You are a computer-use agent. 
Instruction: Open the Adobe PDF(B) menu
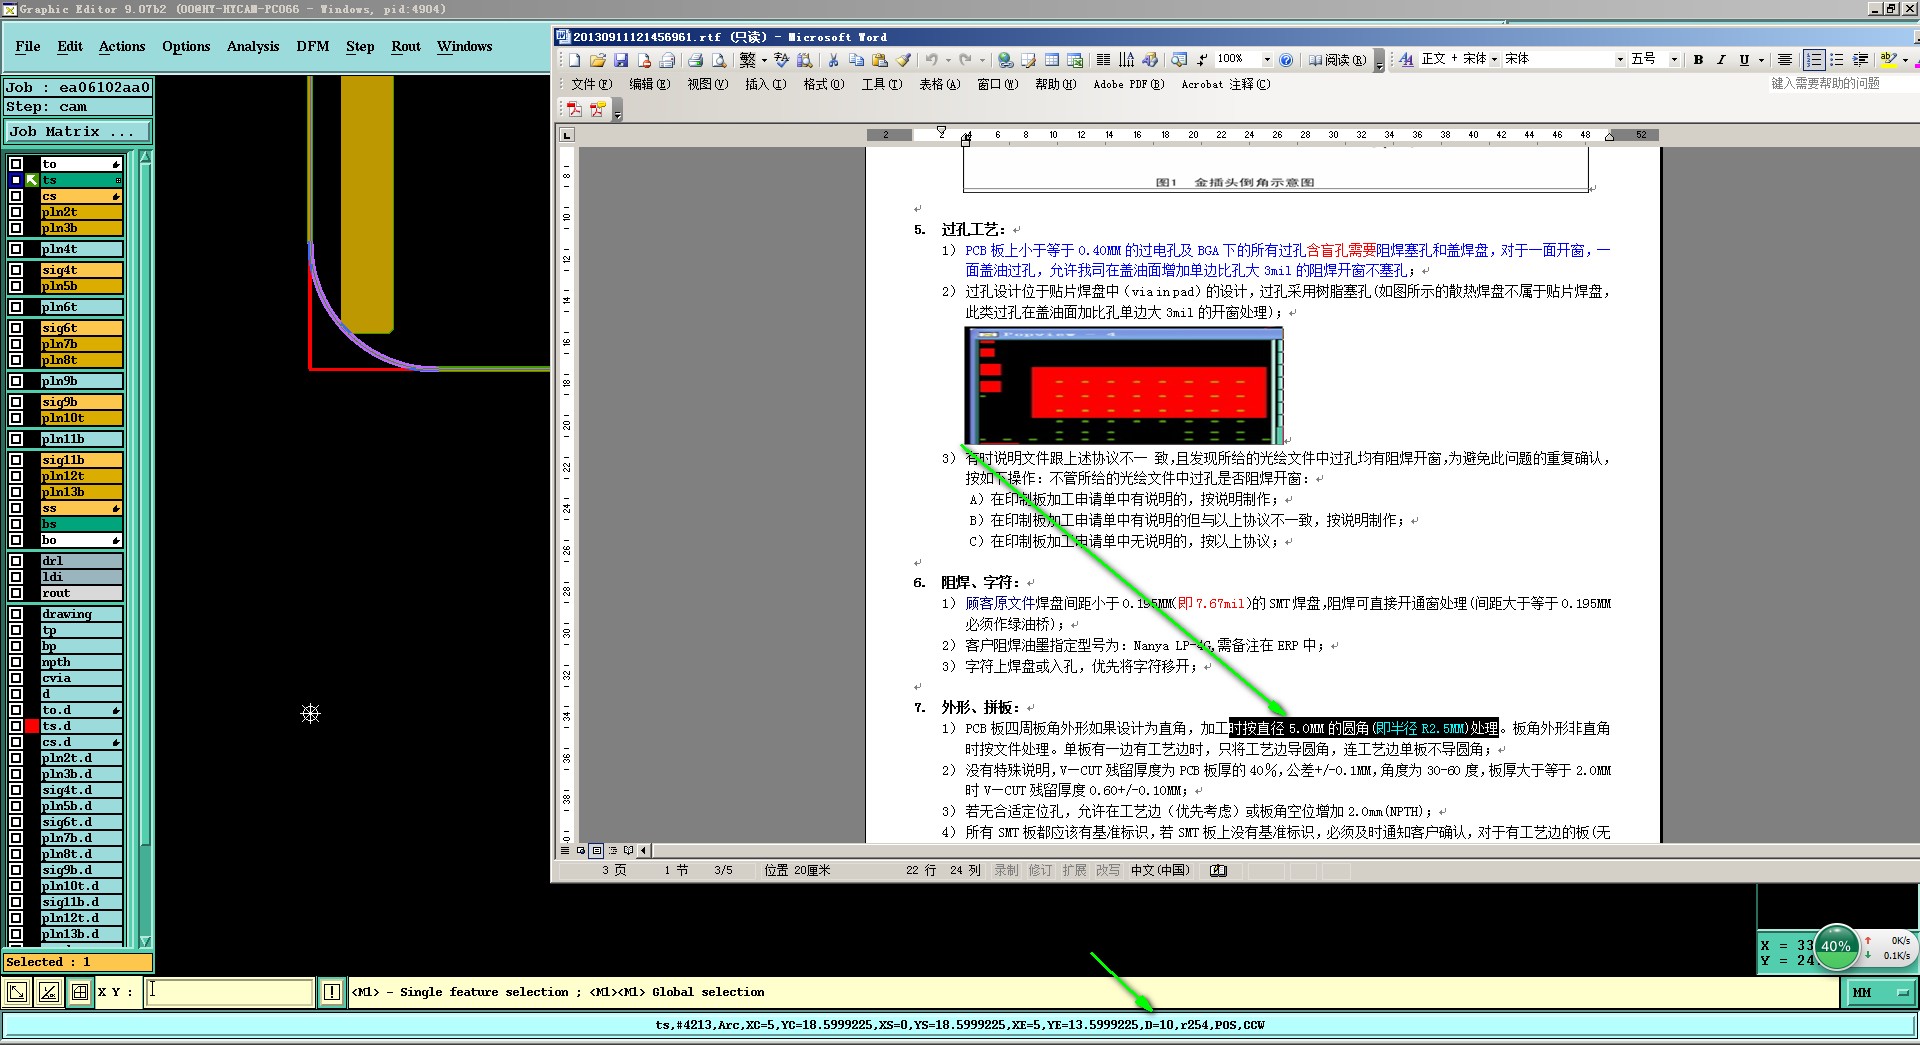1128,84
